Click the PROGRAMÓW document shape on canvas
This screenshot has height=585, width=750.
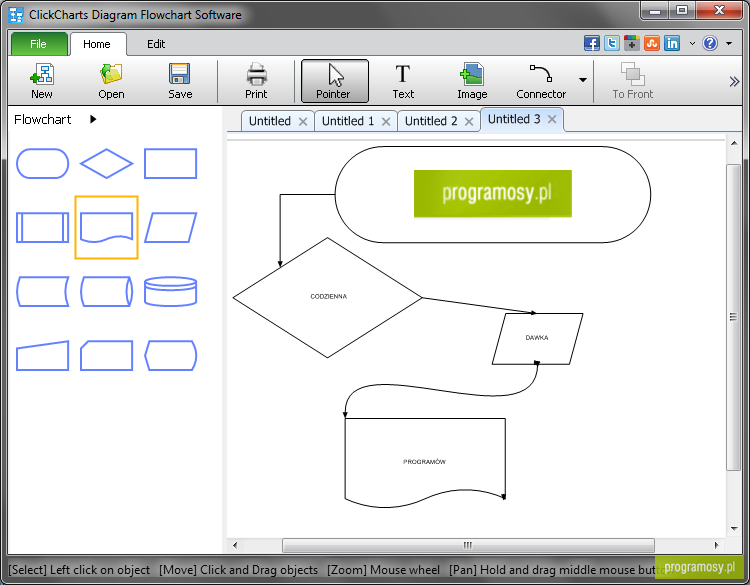pyautogui.click(x=425, y=462)
